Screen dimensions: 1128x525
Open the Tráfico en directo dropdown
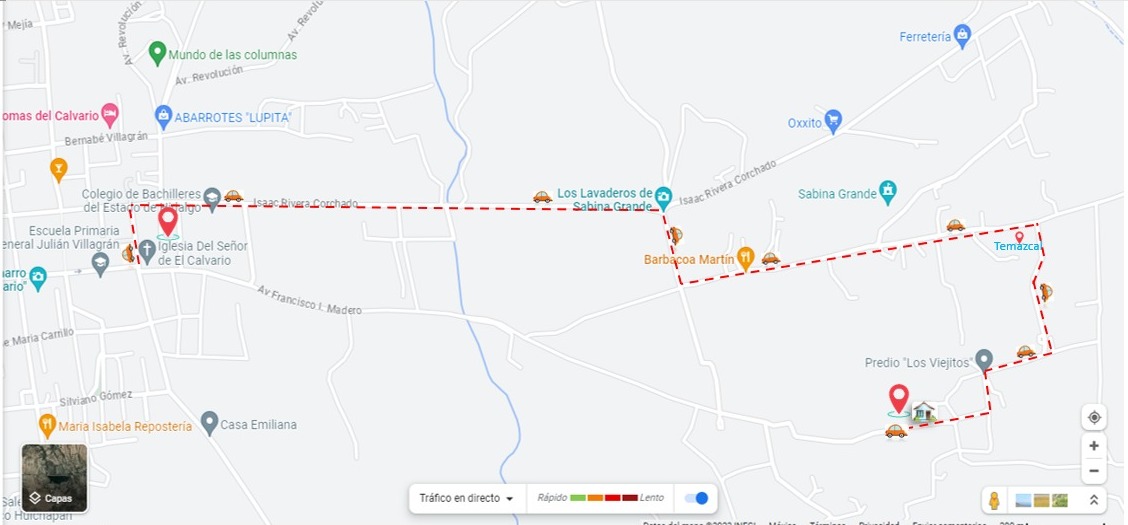(467, 498)
